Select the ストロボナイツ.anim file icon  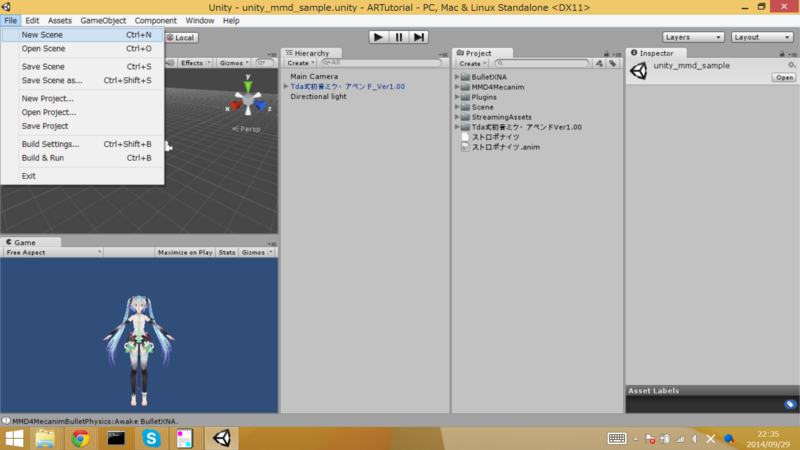tap(465, 147)
